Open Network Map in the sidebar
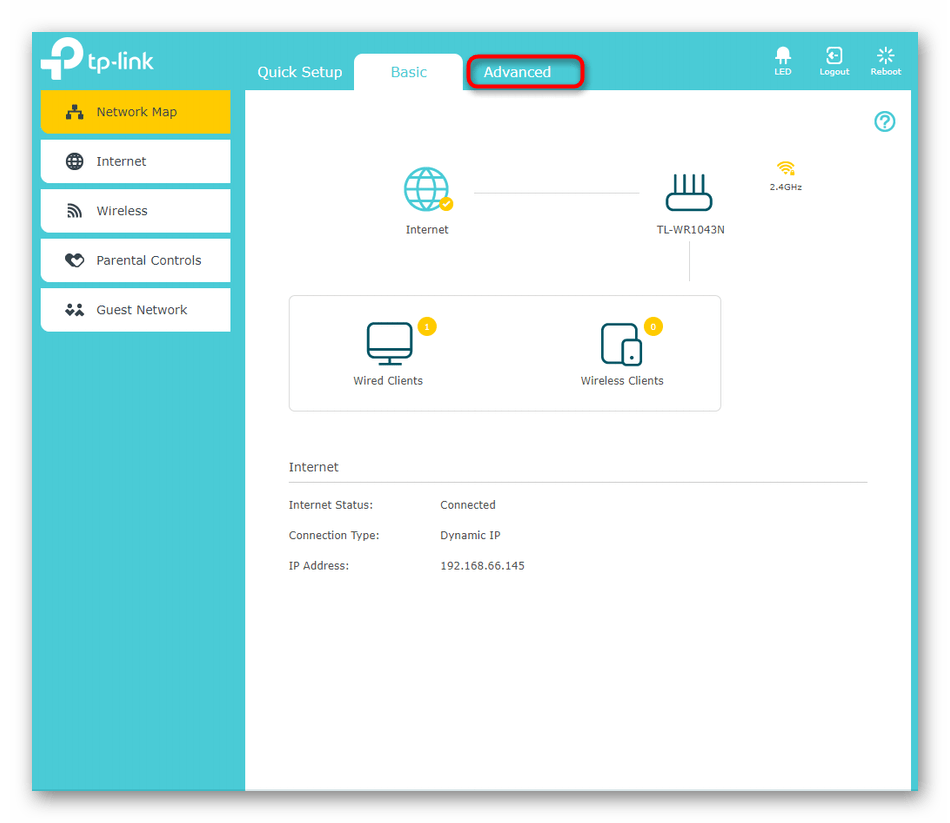Image resolution: width=950 pixels, height=823 pixels. pyautogui.click(x=135, y=112)
